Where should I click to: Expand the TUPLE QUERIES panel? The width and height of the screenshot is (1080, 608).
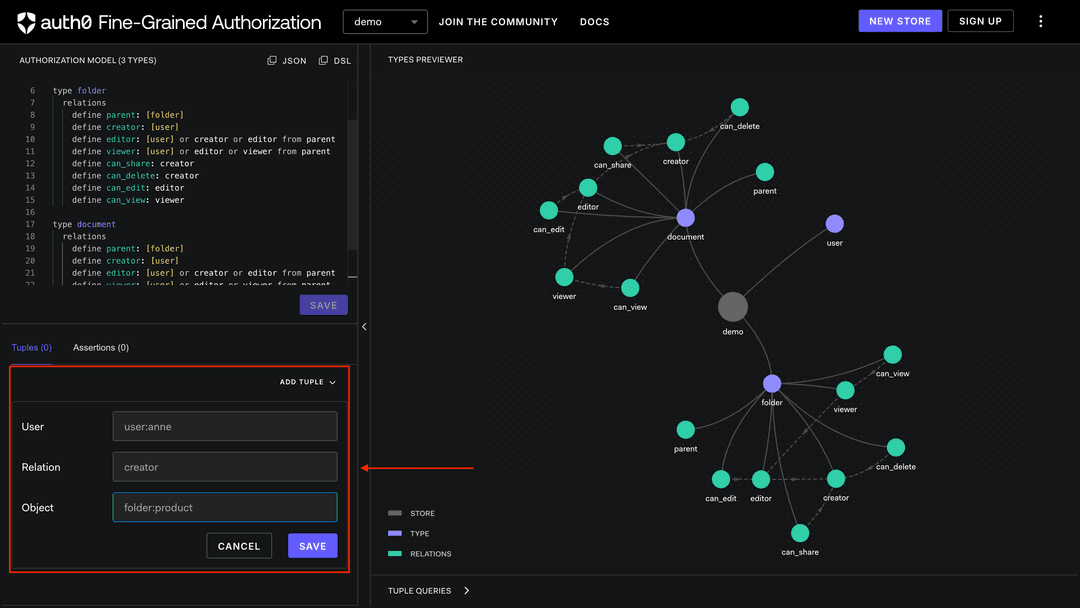click(x=427, y=590)
